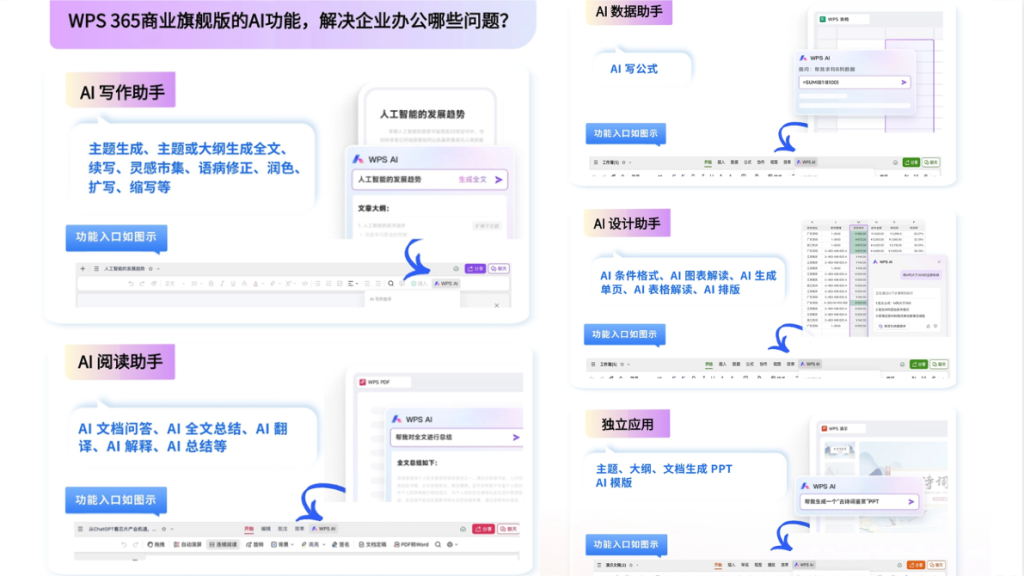Viewport: 1024px width, 576px height.
Task: Click the WPS AI tab in the presentation app
Action: [x=805, y=565]
